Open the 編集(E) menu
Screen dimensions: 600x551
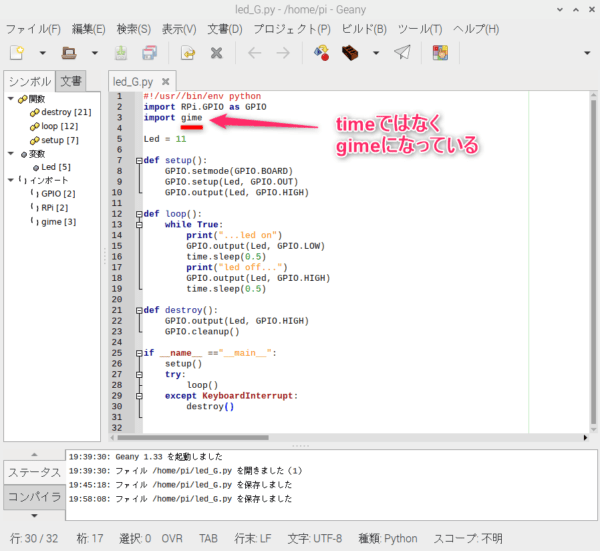point(89,29)
